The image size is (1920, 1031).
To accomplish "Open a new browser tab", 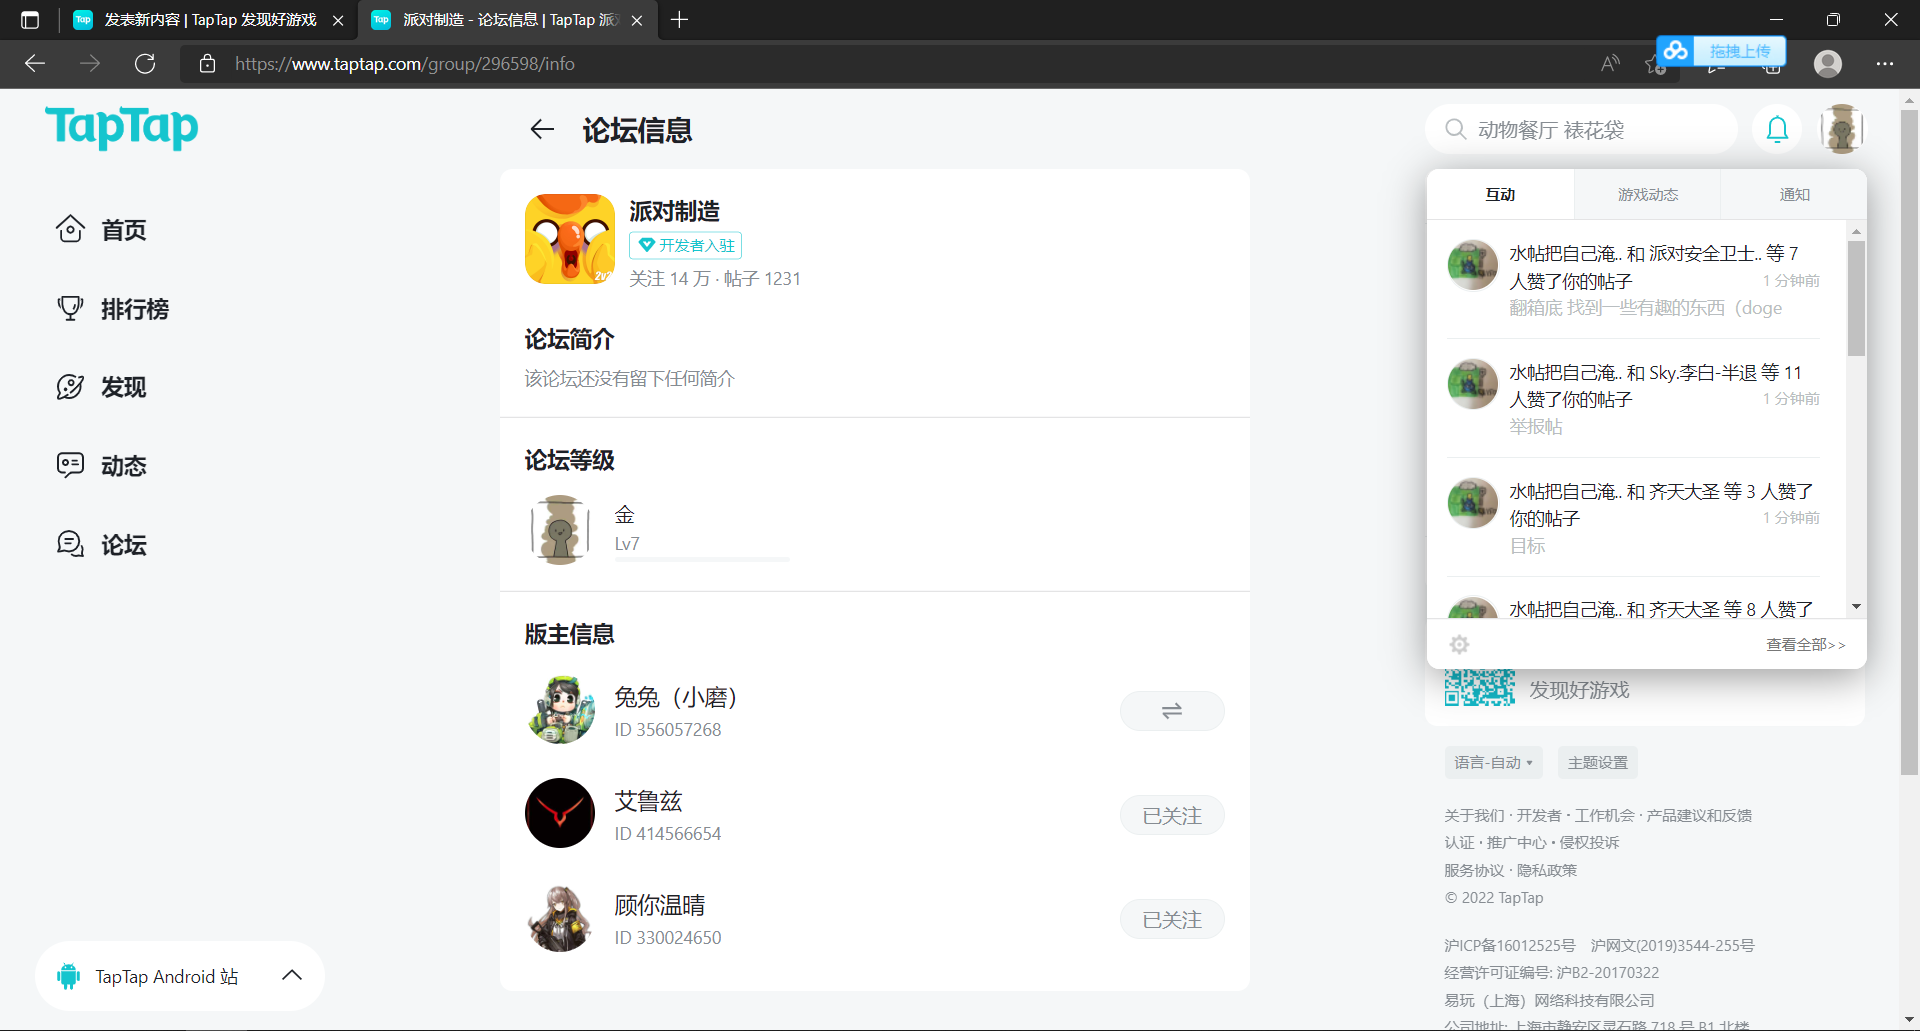I will tap(680, 20).
